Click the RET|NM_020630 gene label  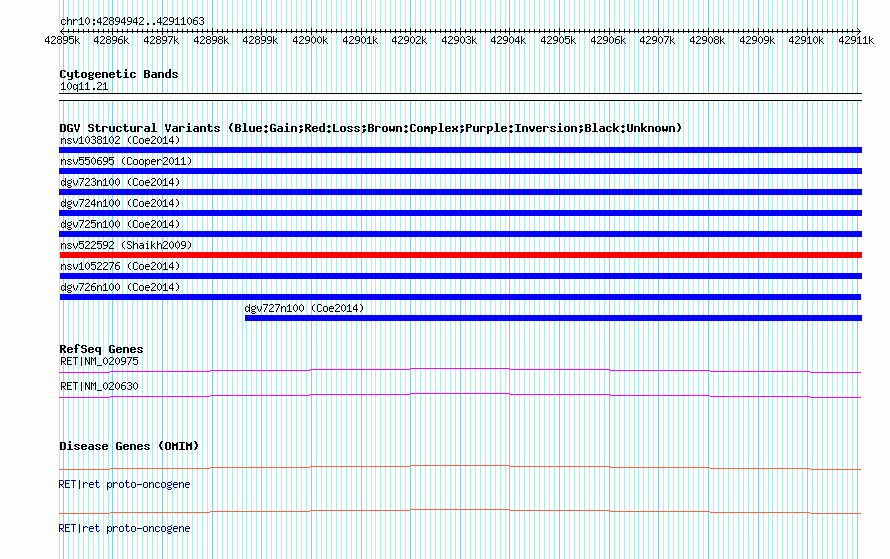[99, 386]
